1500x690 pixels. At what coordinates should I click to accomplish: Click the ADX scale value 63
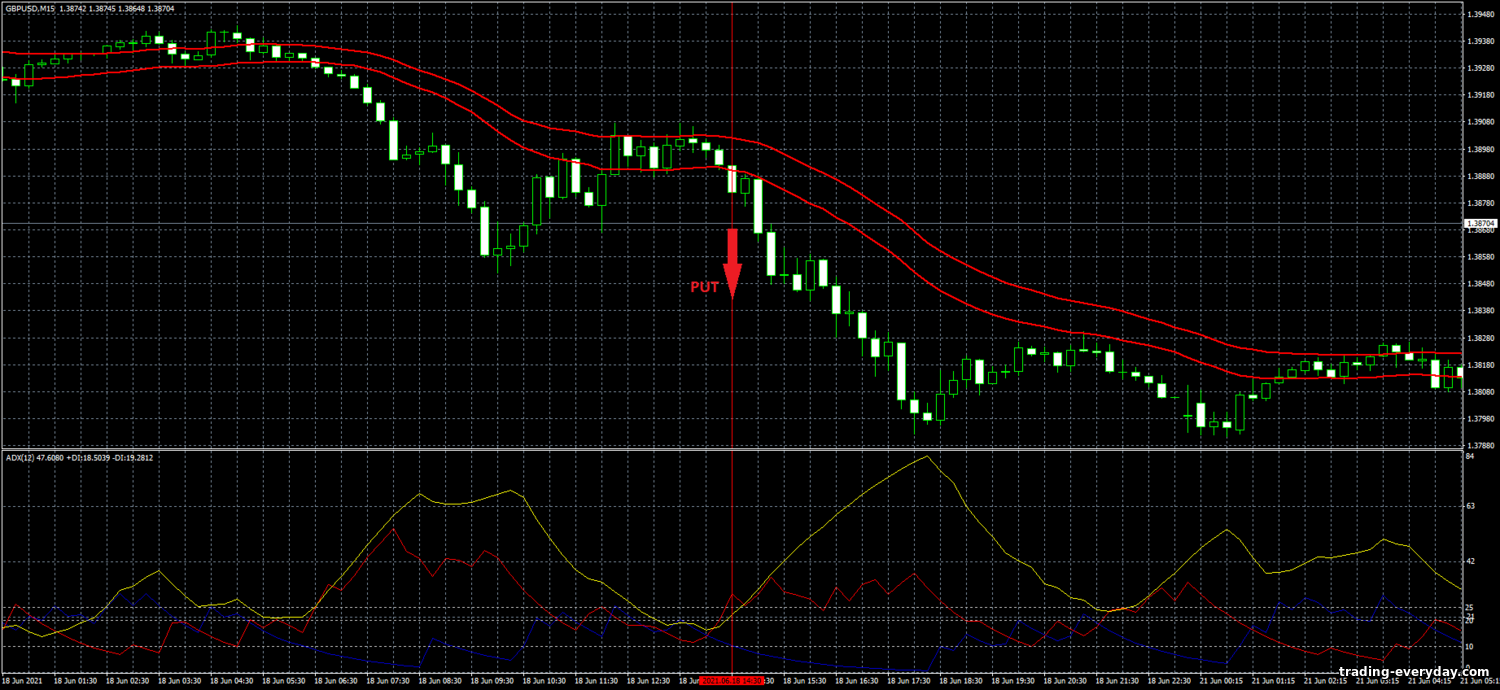(x=1470, y=507)
